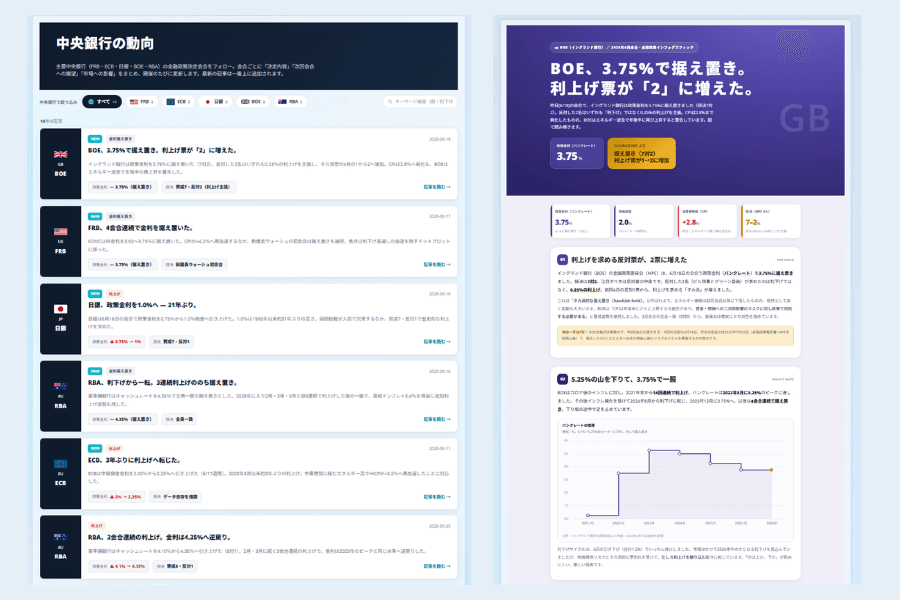Click BOE card's 3.75%(据え置き) rate chip
Screen dimensions: 900x600
tap(122, 187)
